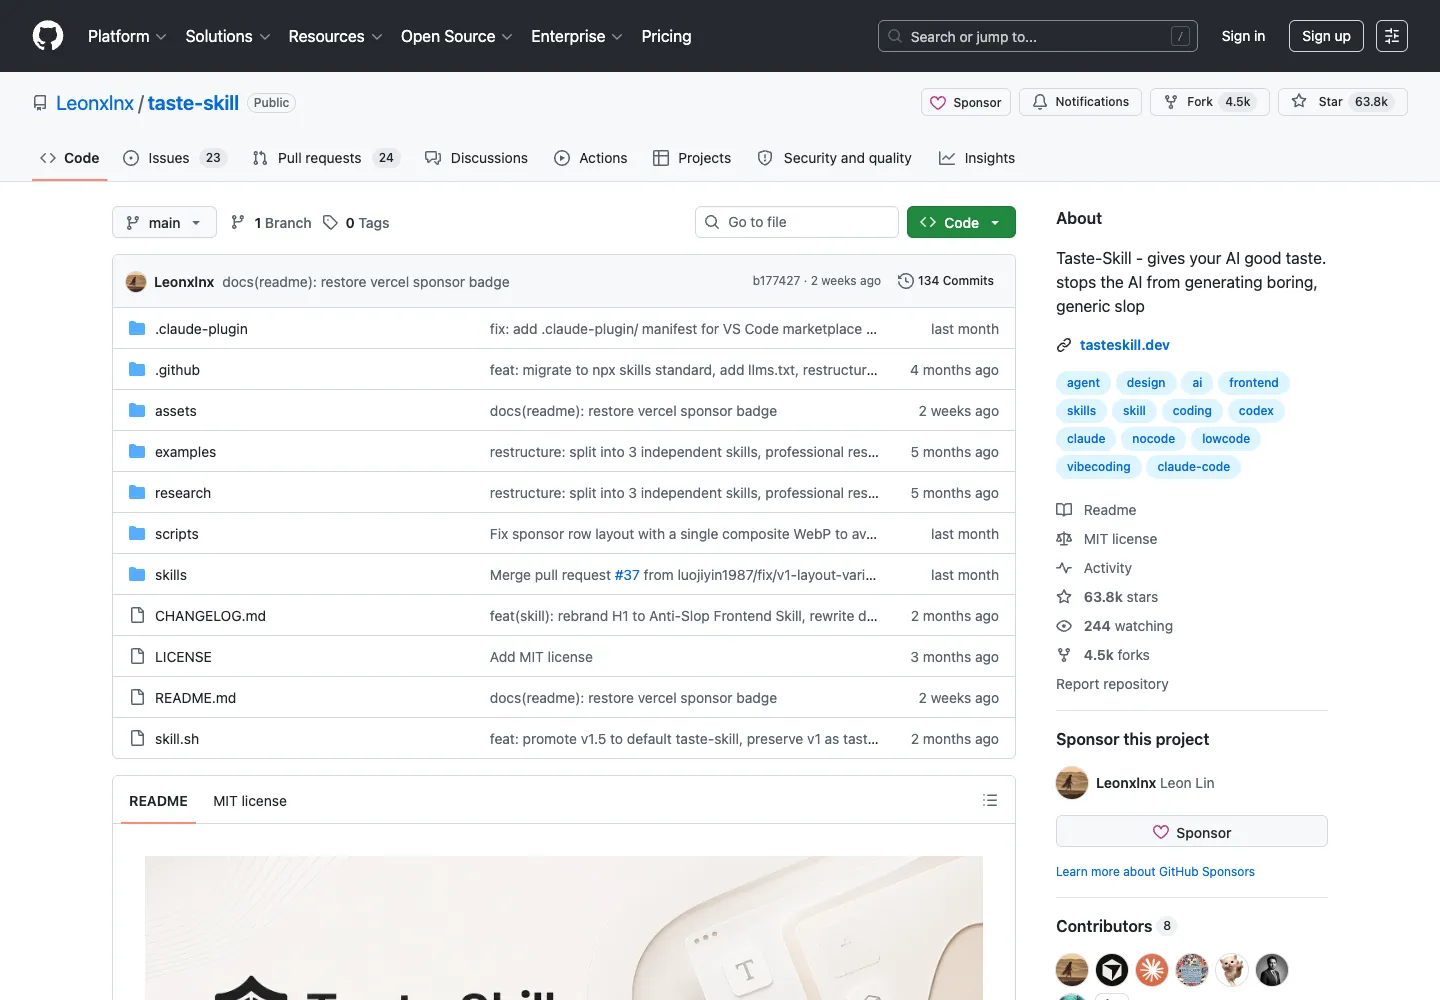Open the assets folder
Image resolution: width=1440 pixels, height=1000 pixels.
click(x=175, y=411)
